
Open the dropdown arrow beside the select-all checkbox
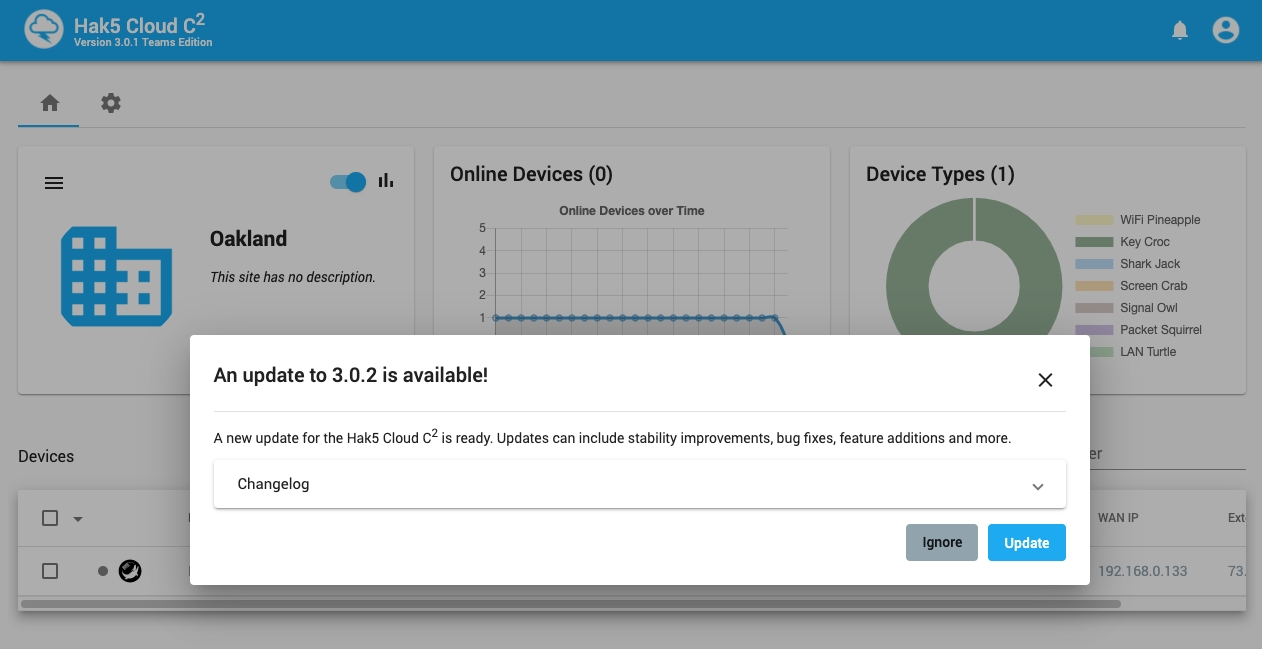point(78,519)
